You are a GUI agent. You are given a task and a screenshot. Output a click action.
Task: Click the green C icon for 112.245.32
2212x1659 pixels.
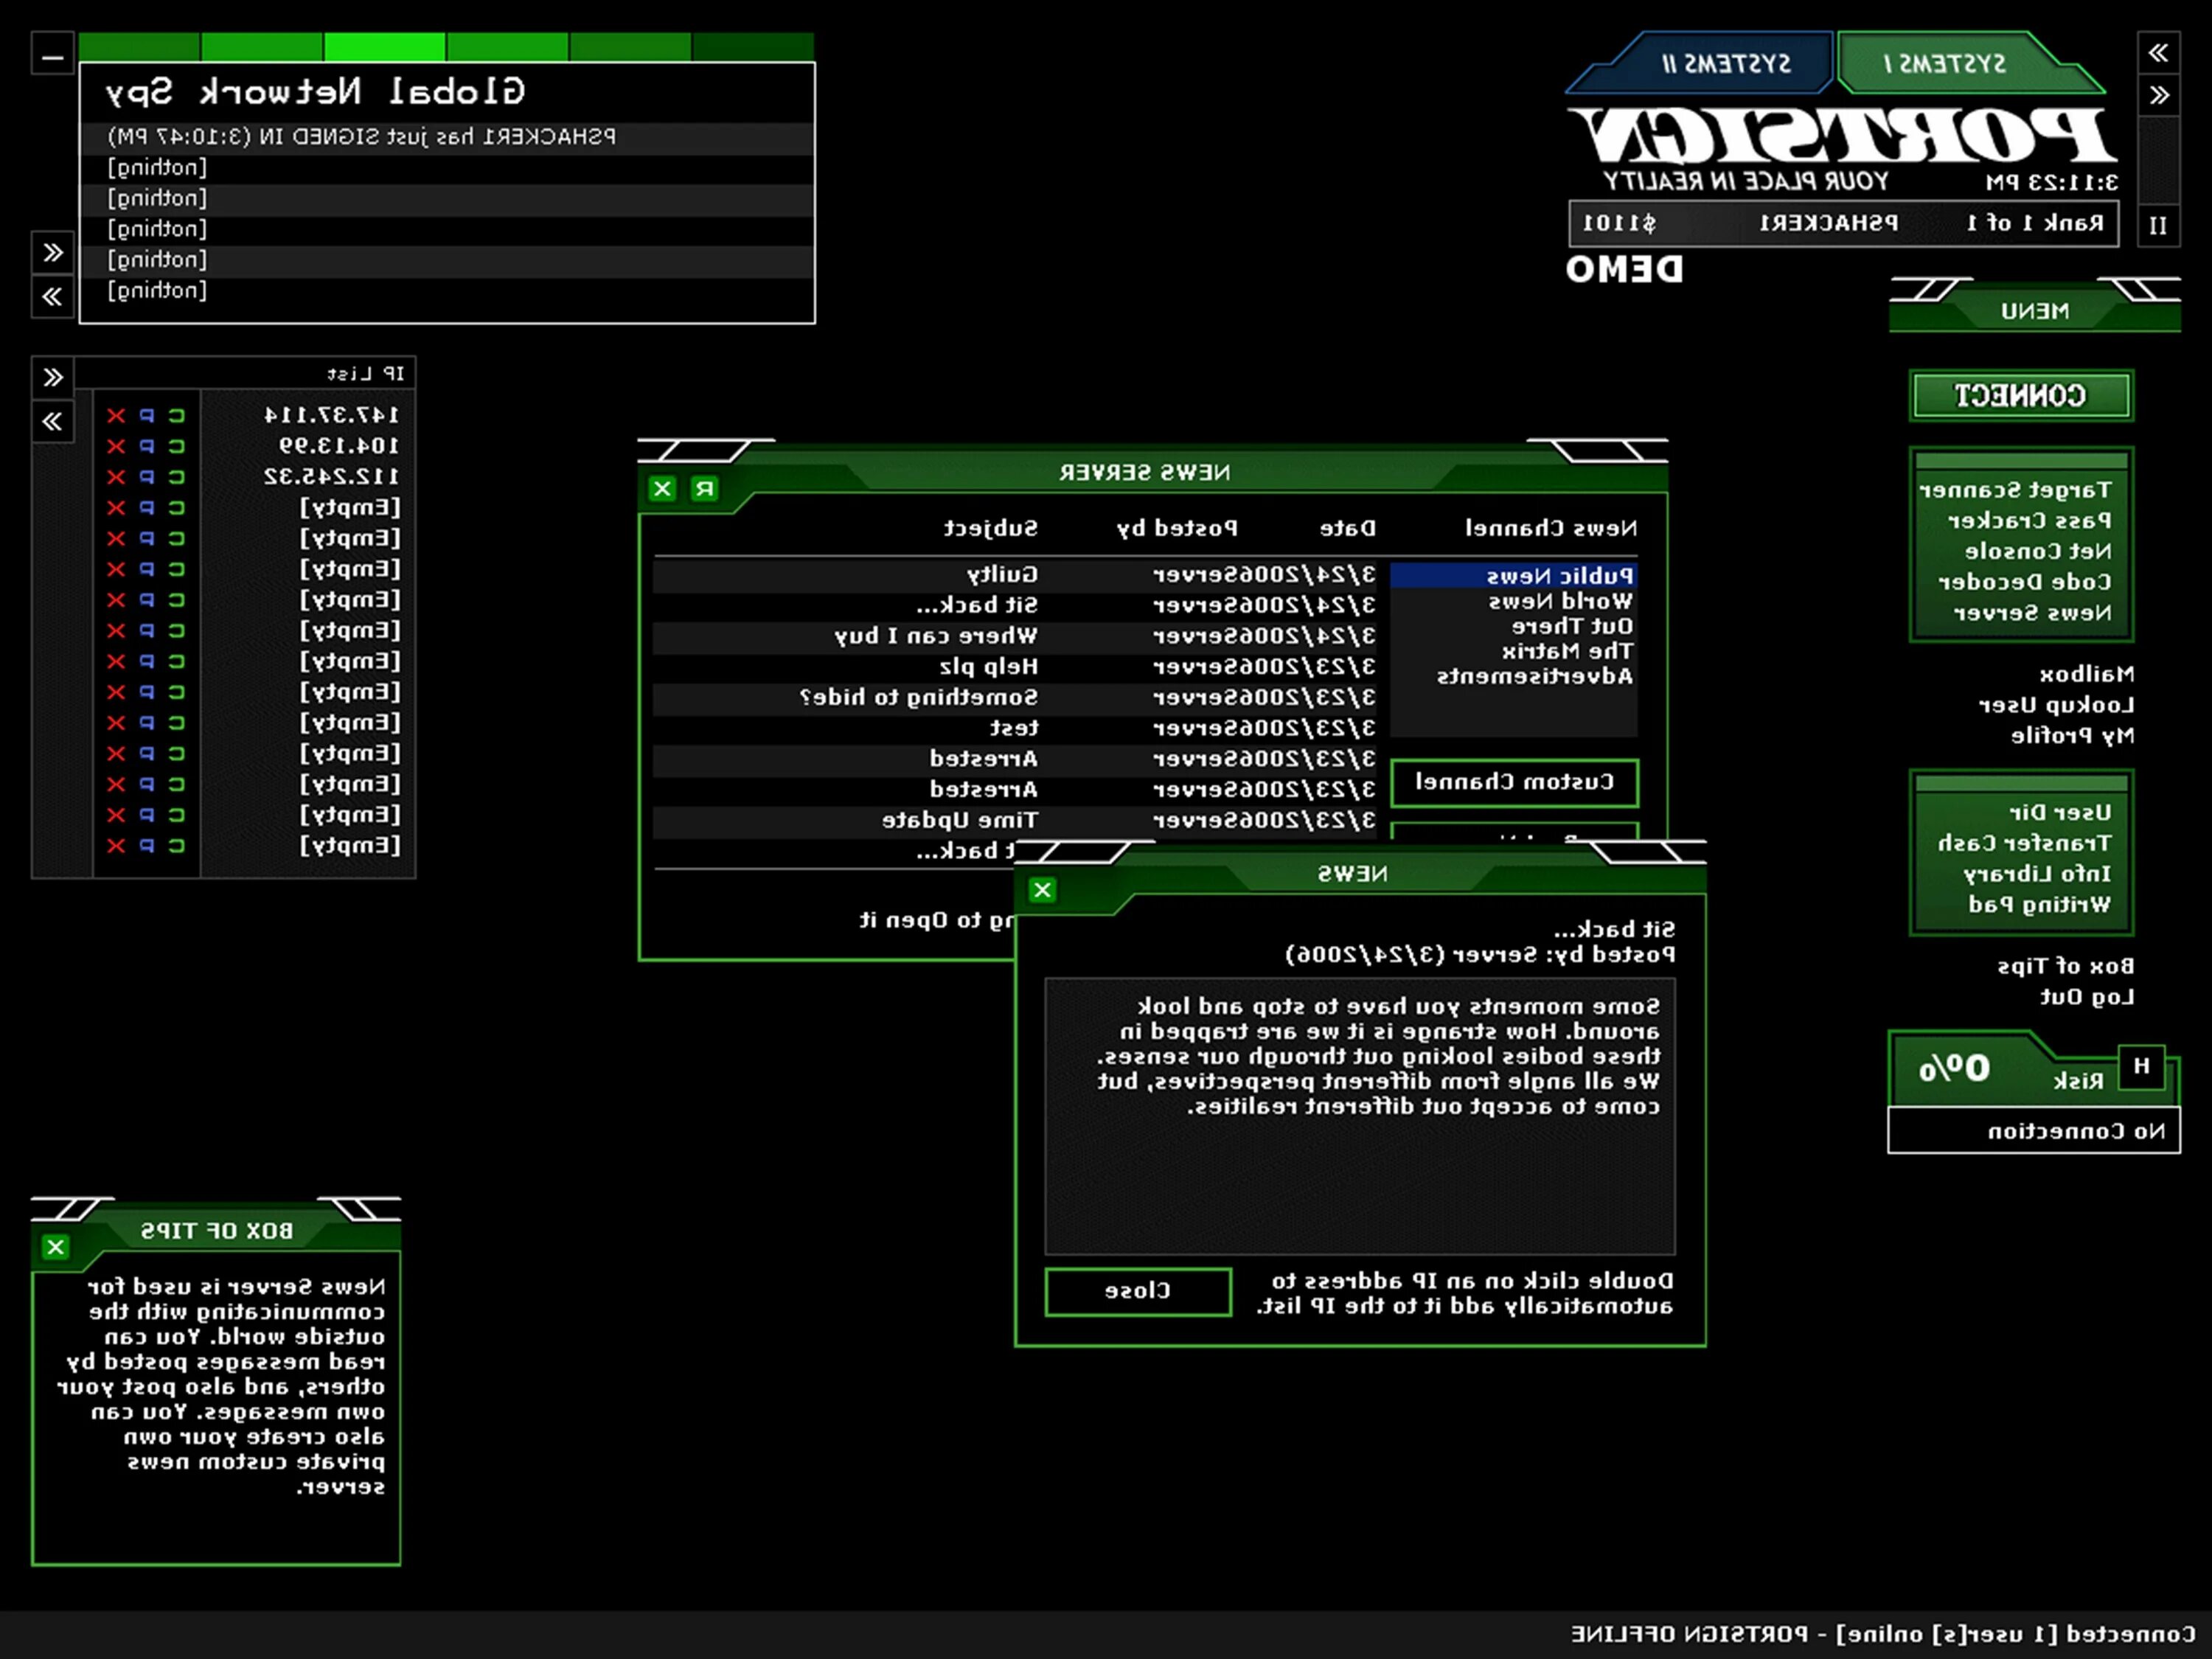tap(177, 477)
